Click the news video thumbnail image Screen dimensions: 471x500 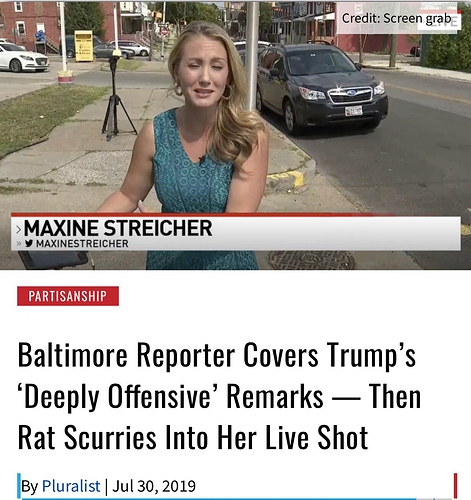click(x=235, y=135)
